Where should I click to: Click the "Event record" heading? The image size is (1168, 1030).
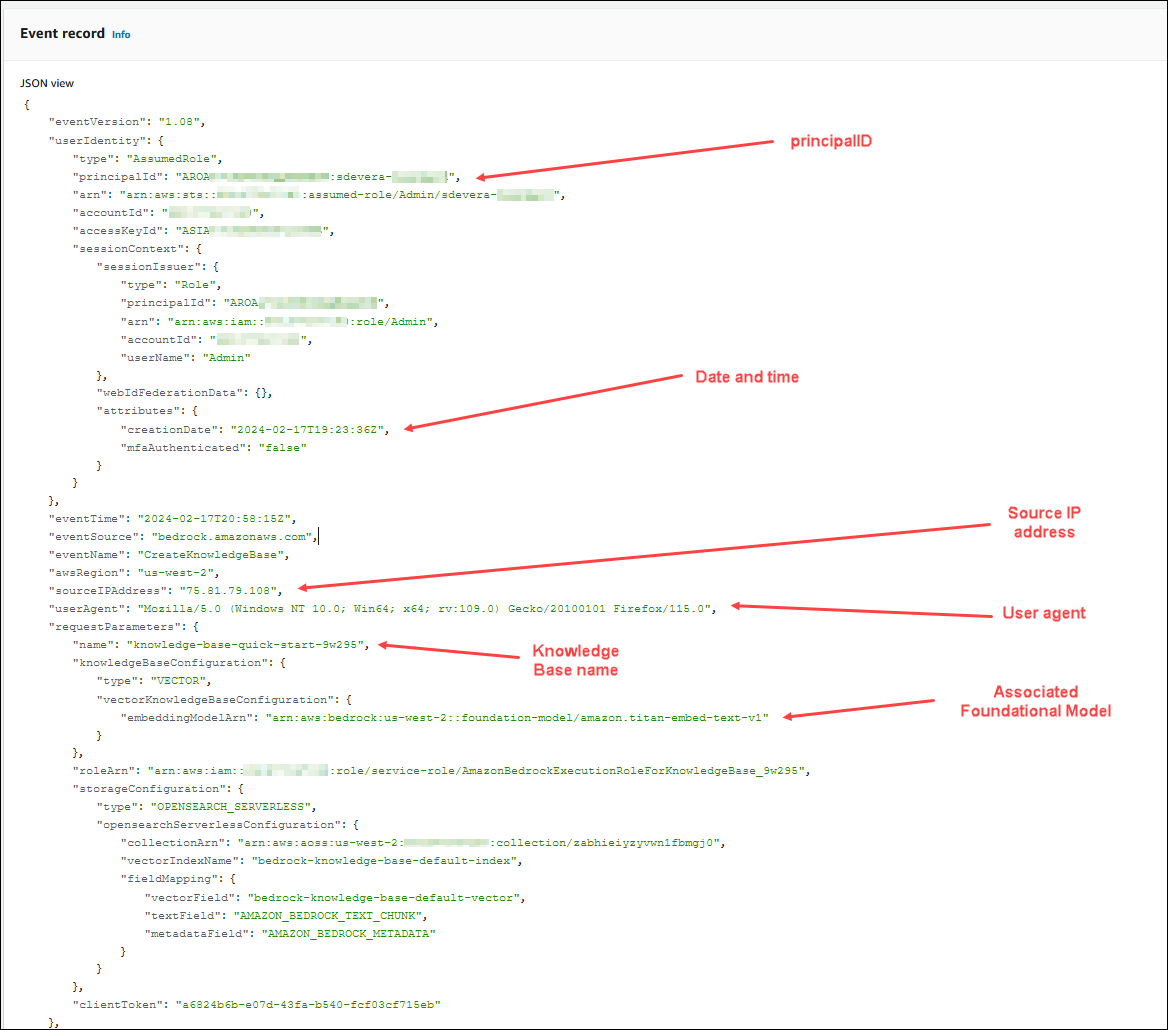click(63, 34)
